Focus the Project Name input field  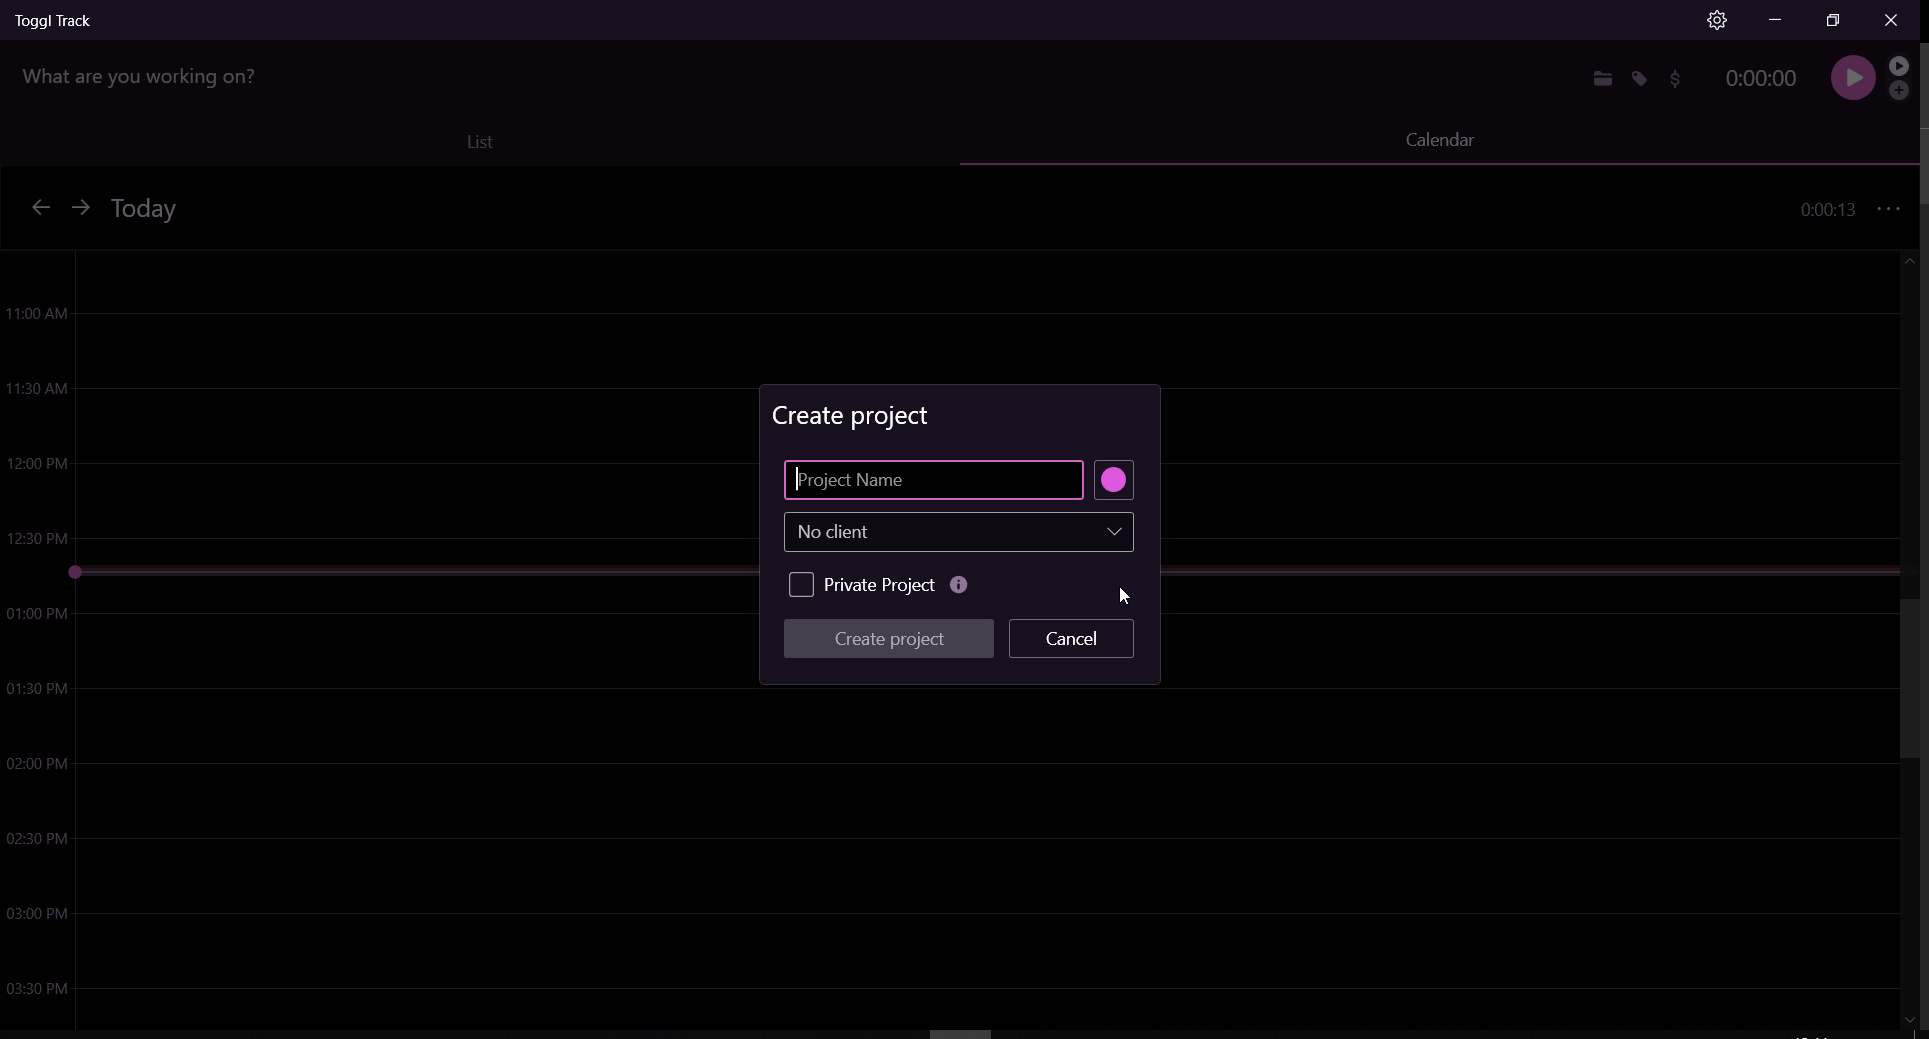(934, 480)
